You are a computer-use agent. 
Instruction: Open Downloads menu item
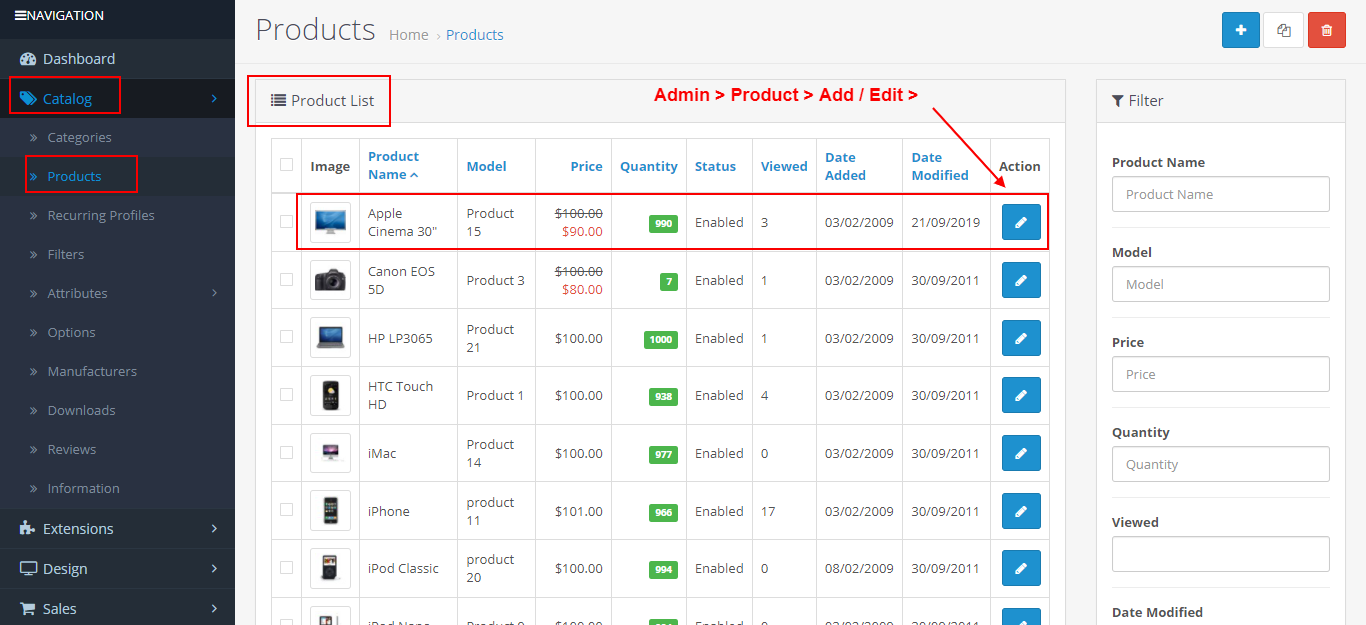click(x=81, y=410)
